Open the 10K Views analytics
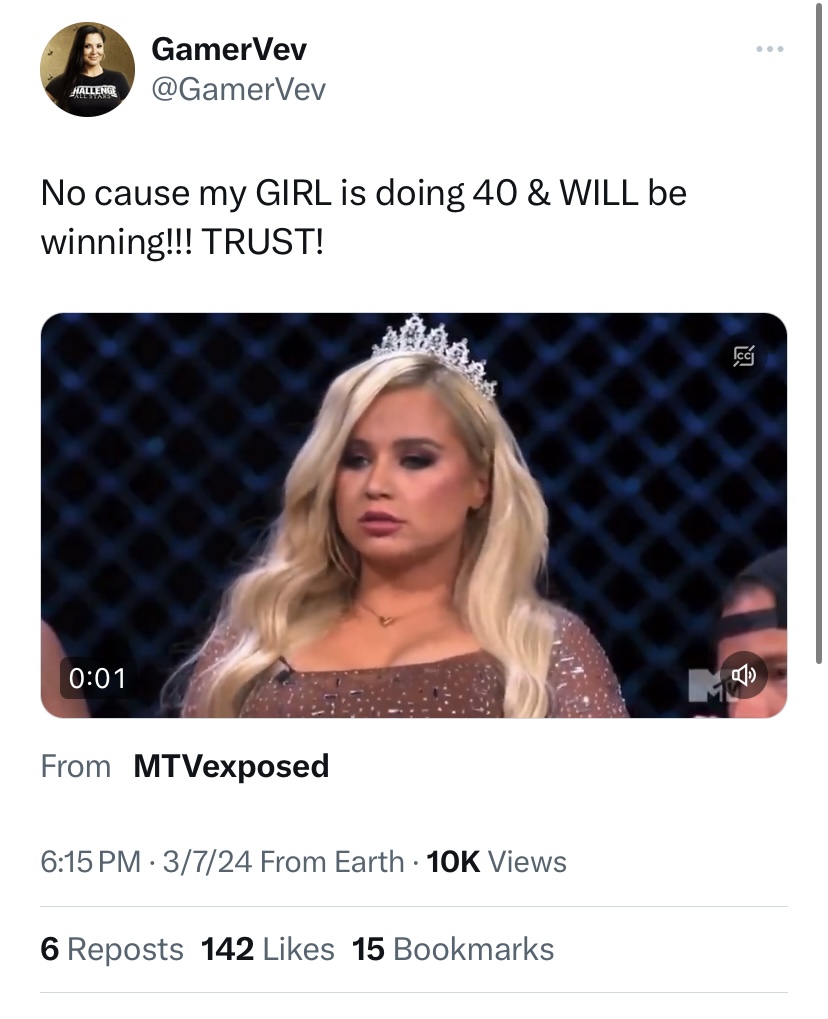 [x=497, y=862]
